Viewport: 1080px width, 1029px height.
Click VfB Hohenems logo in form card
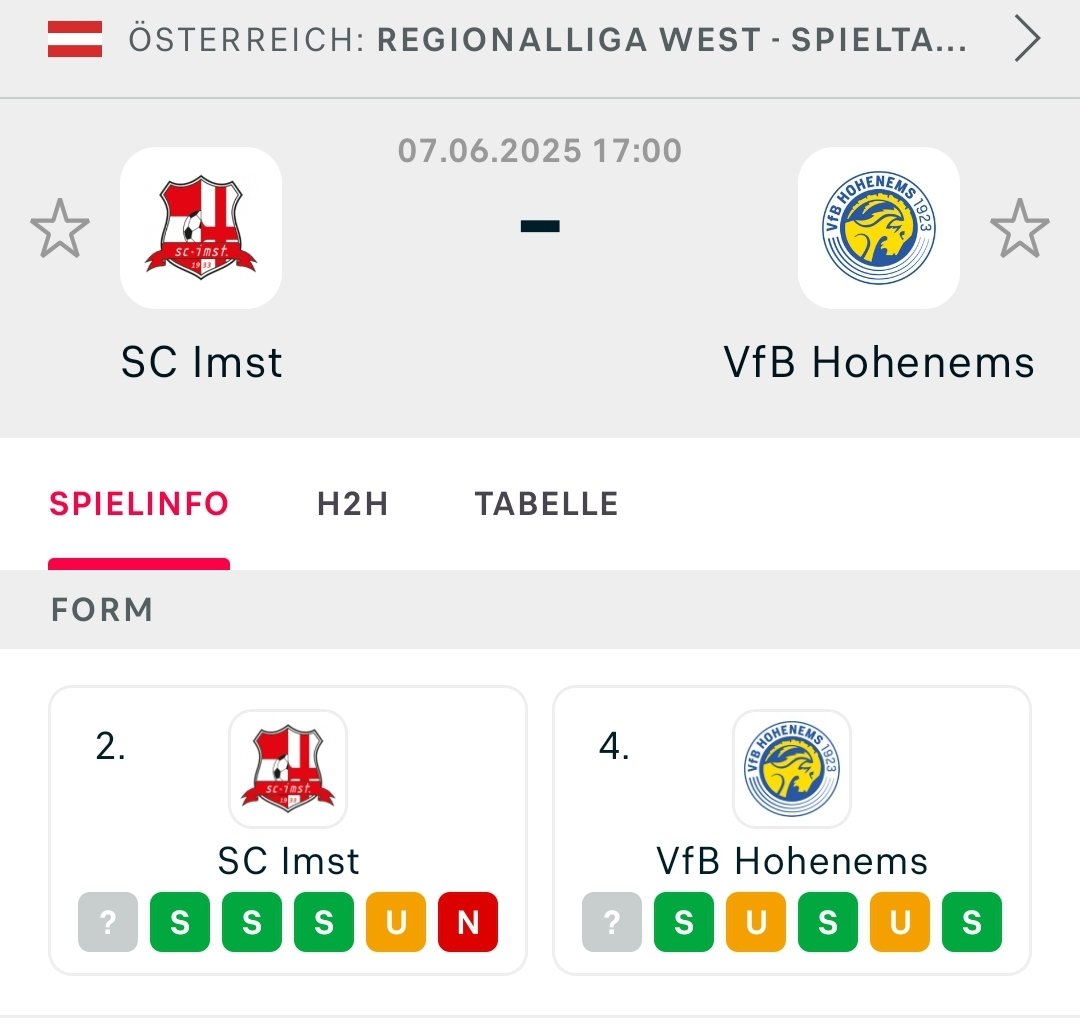[x=792, y=768]
